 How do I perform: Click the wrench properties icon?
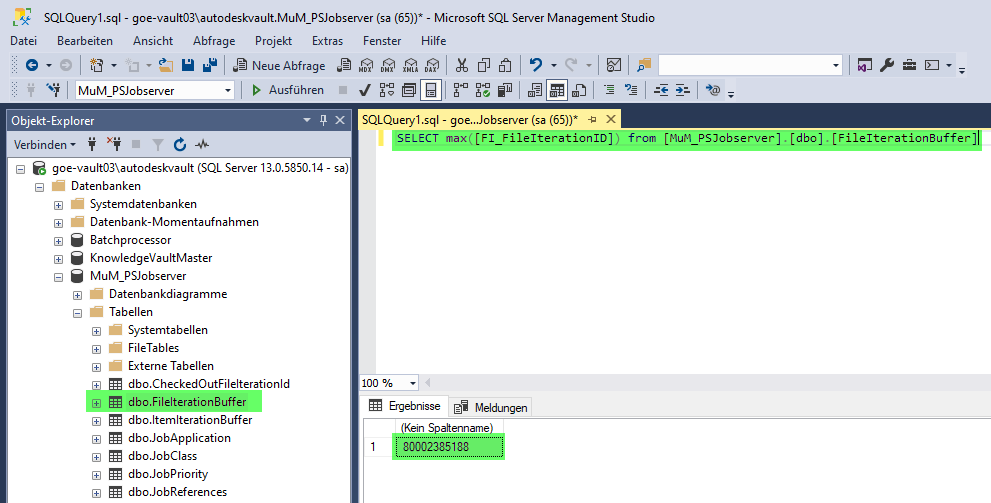click(887, 65)
